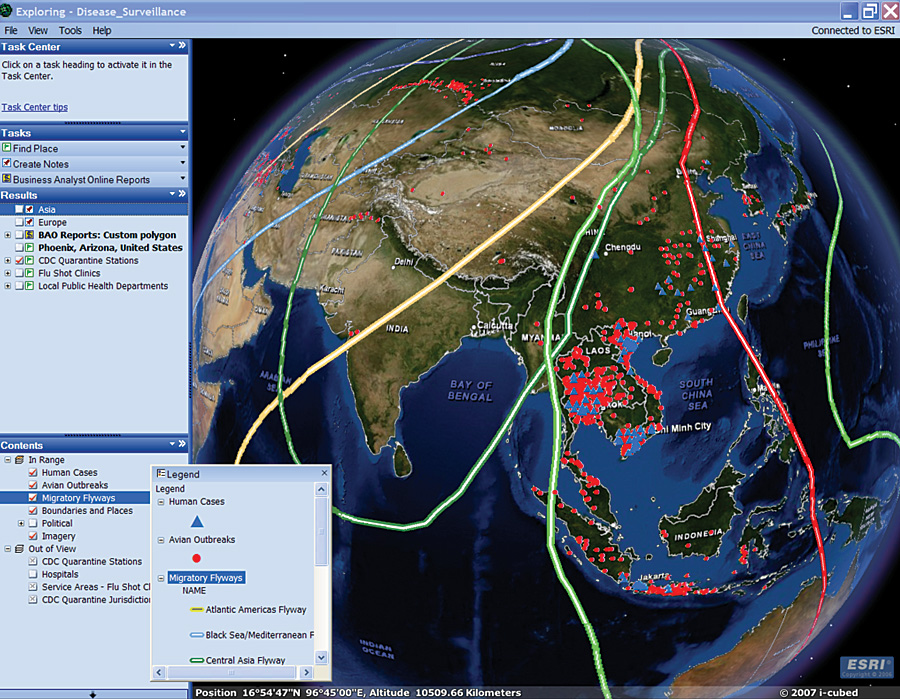This screenshot has width=900, height=699.
Task: Click the pushpin icon beside Europe result
Action: tap(29, 222)
